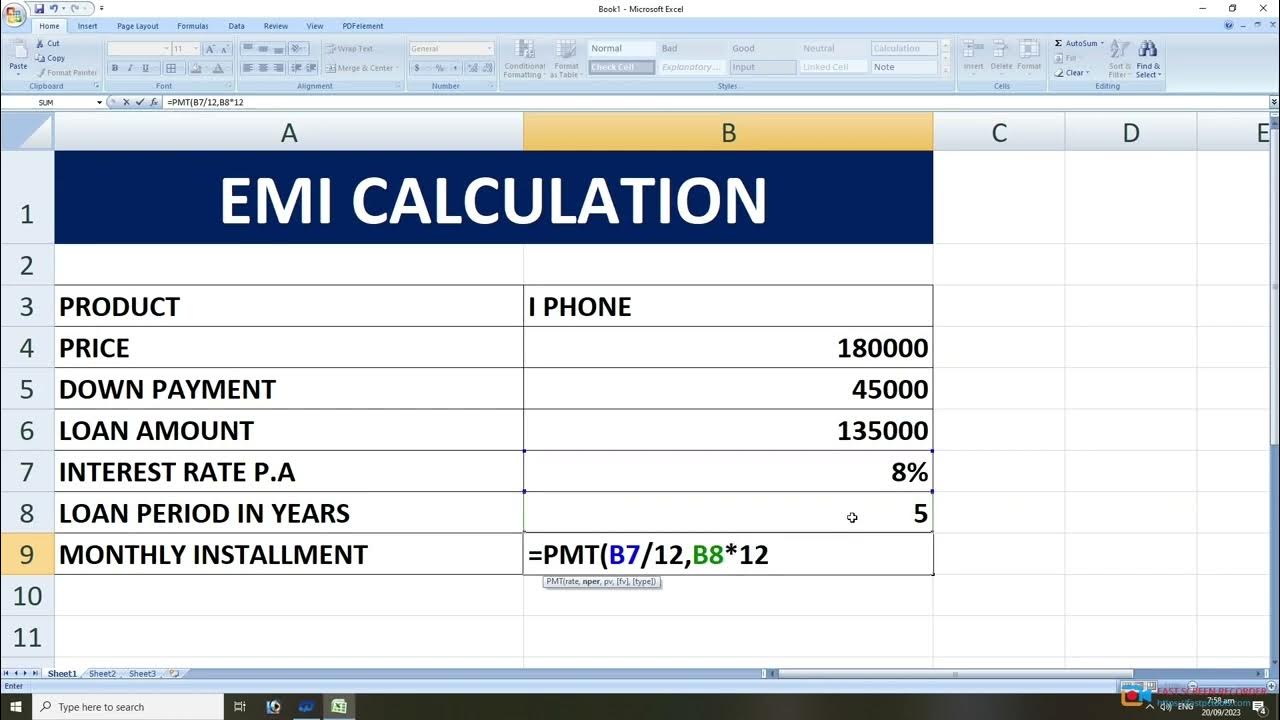The image size is (1280, 720).
Task: Click the Percent Style icon
Action: [438, 68]
